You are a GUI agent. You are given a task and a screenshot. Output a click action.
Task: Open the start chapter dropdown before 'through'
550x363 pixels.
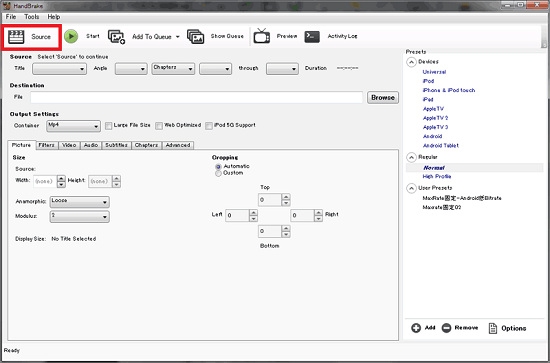tap(216, 69)
